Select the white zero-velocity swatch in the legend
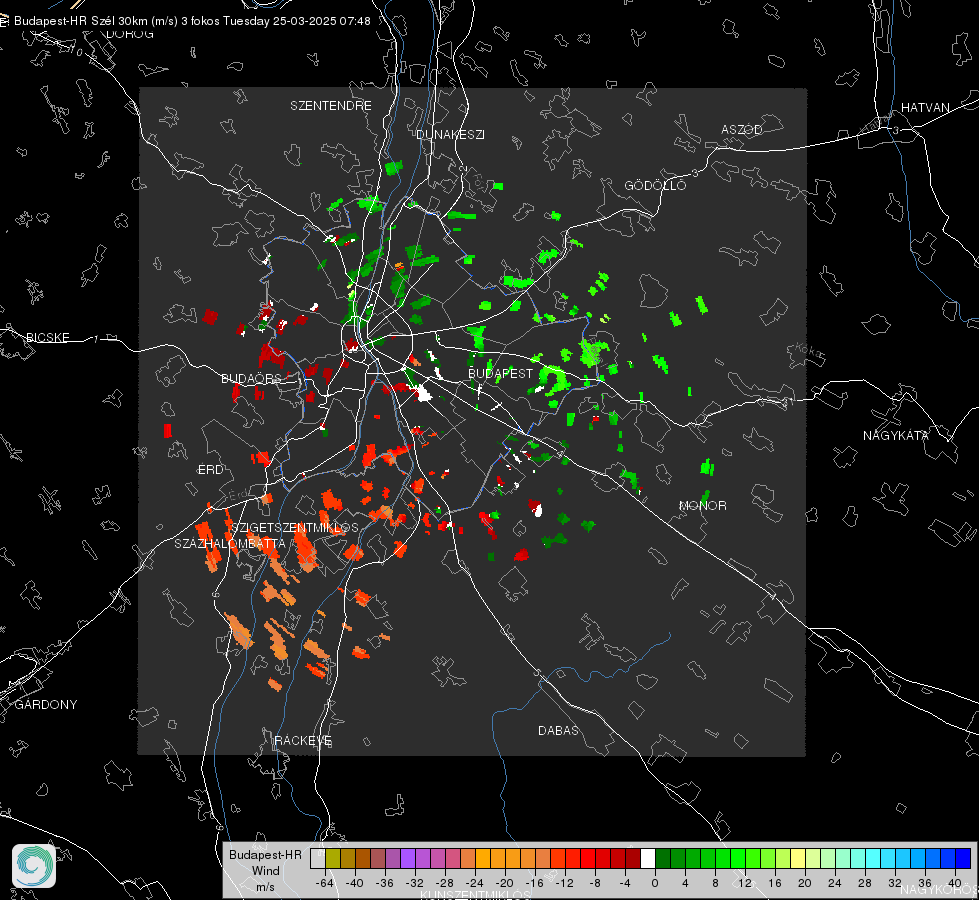Screen dimensions: 979x900 pos(648,859)
